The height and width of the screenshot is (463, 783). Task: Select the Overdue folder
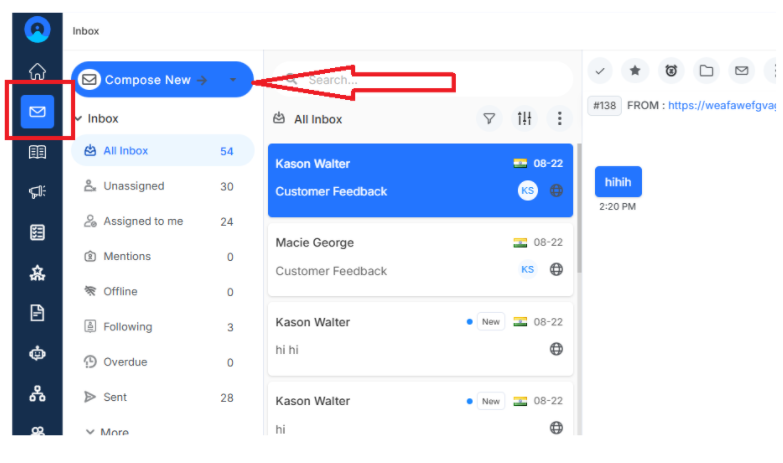pyautogui.click(x=162, y=362)
